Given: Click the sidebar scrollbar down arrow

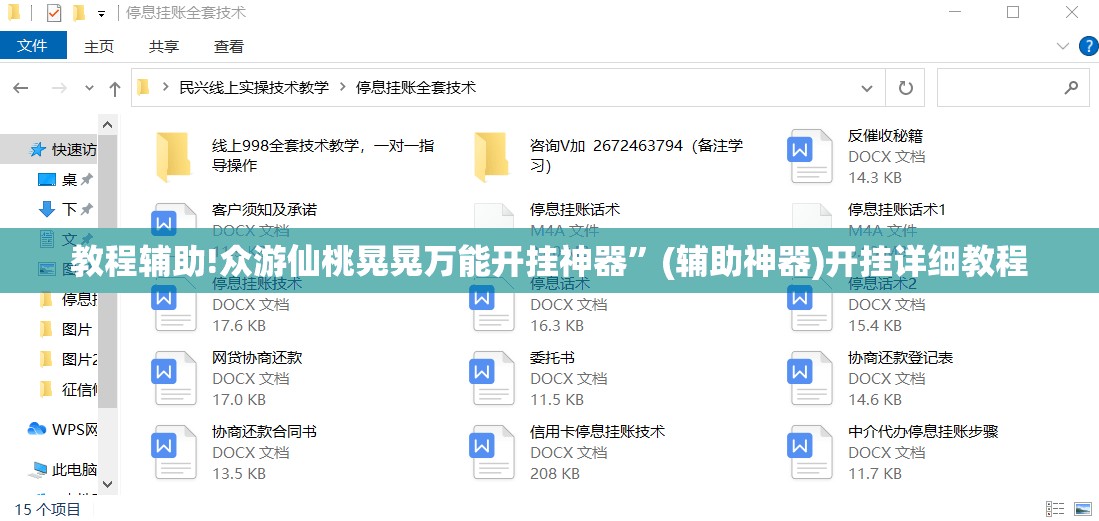Looking at the screenshot, I should pyautogui.click(x=107, y=484).
